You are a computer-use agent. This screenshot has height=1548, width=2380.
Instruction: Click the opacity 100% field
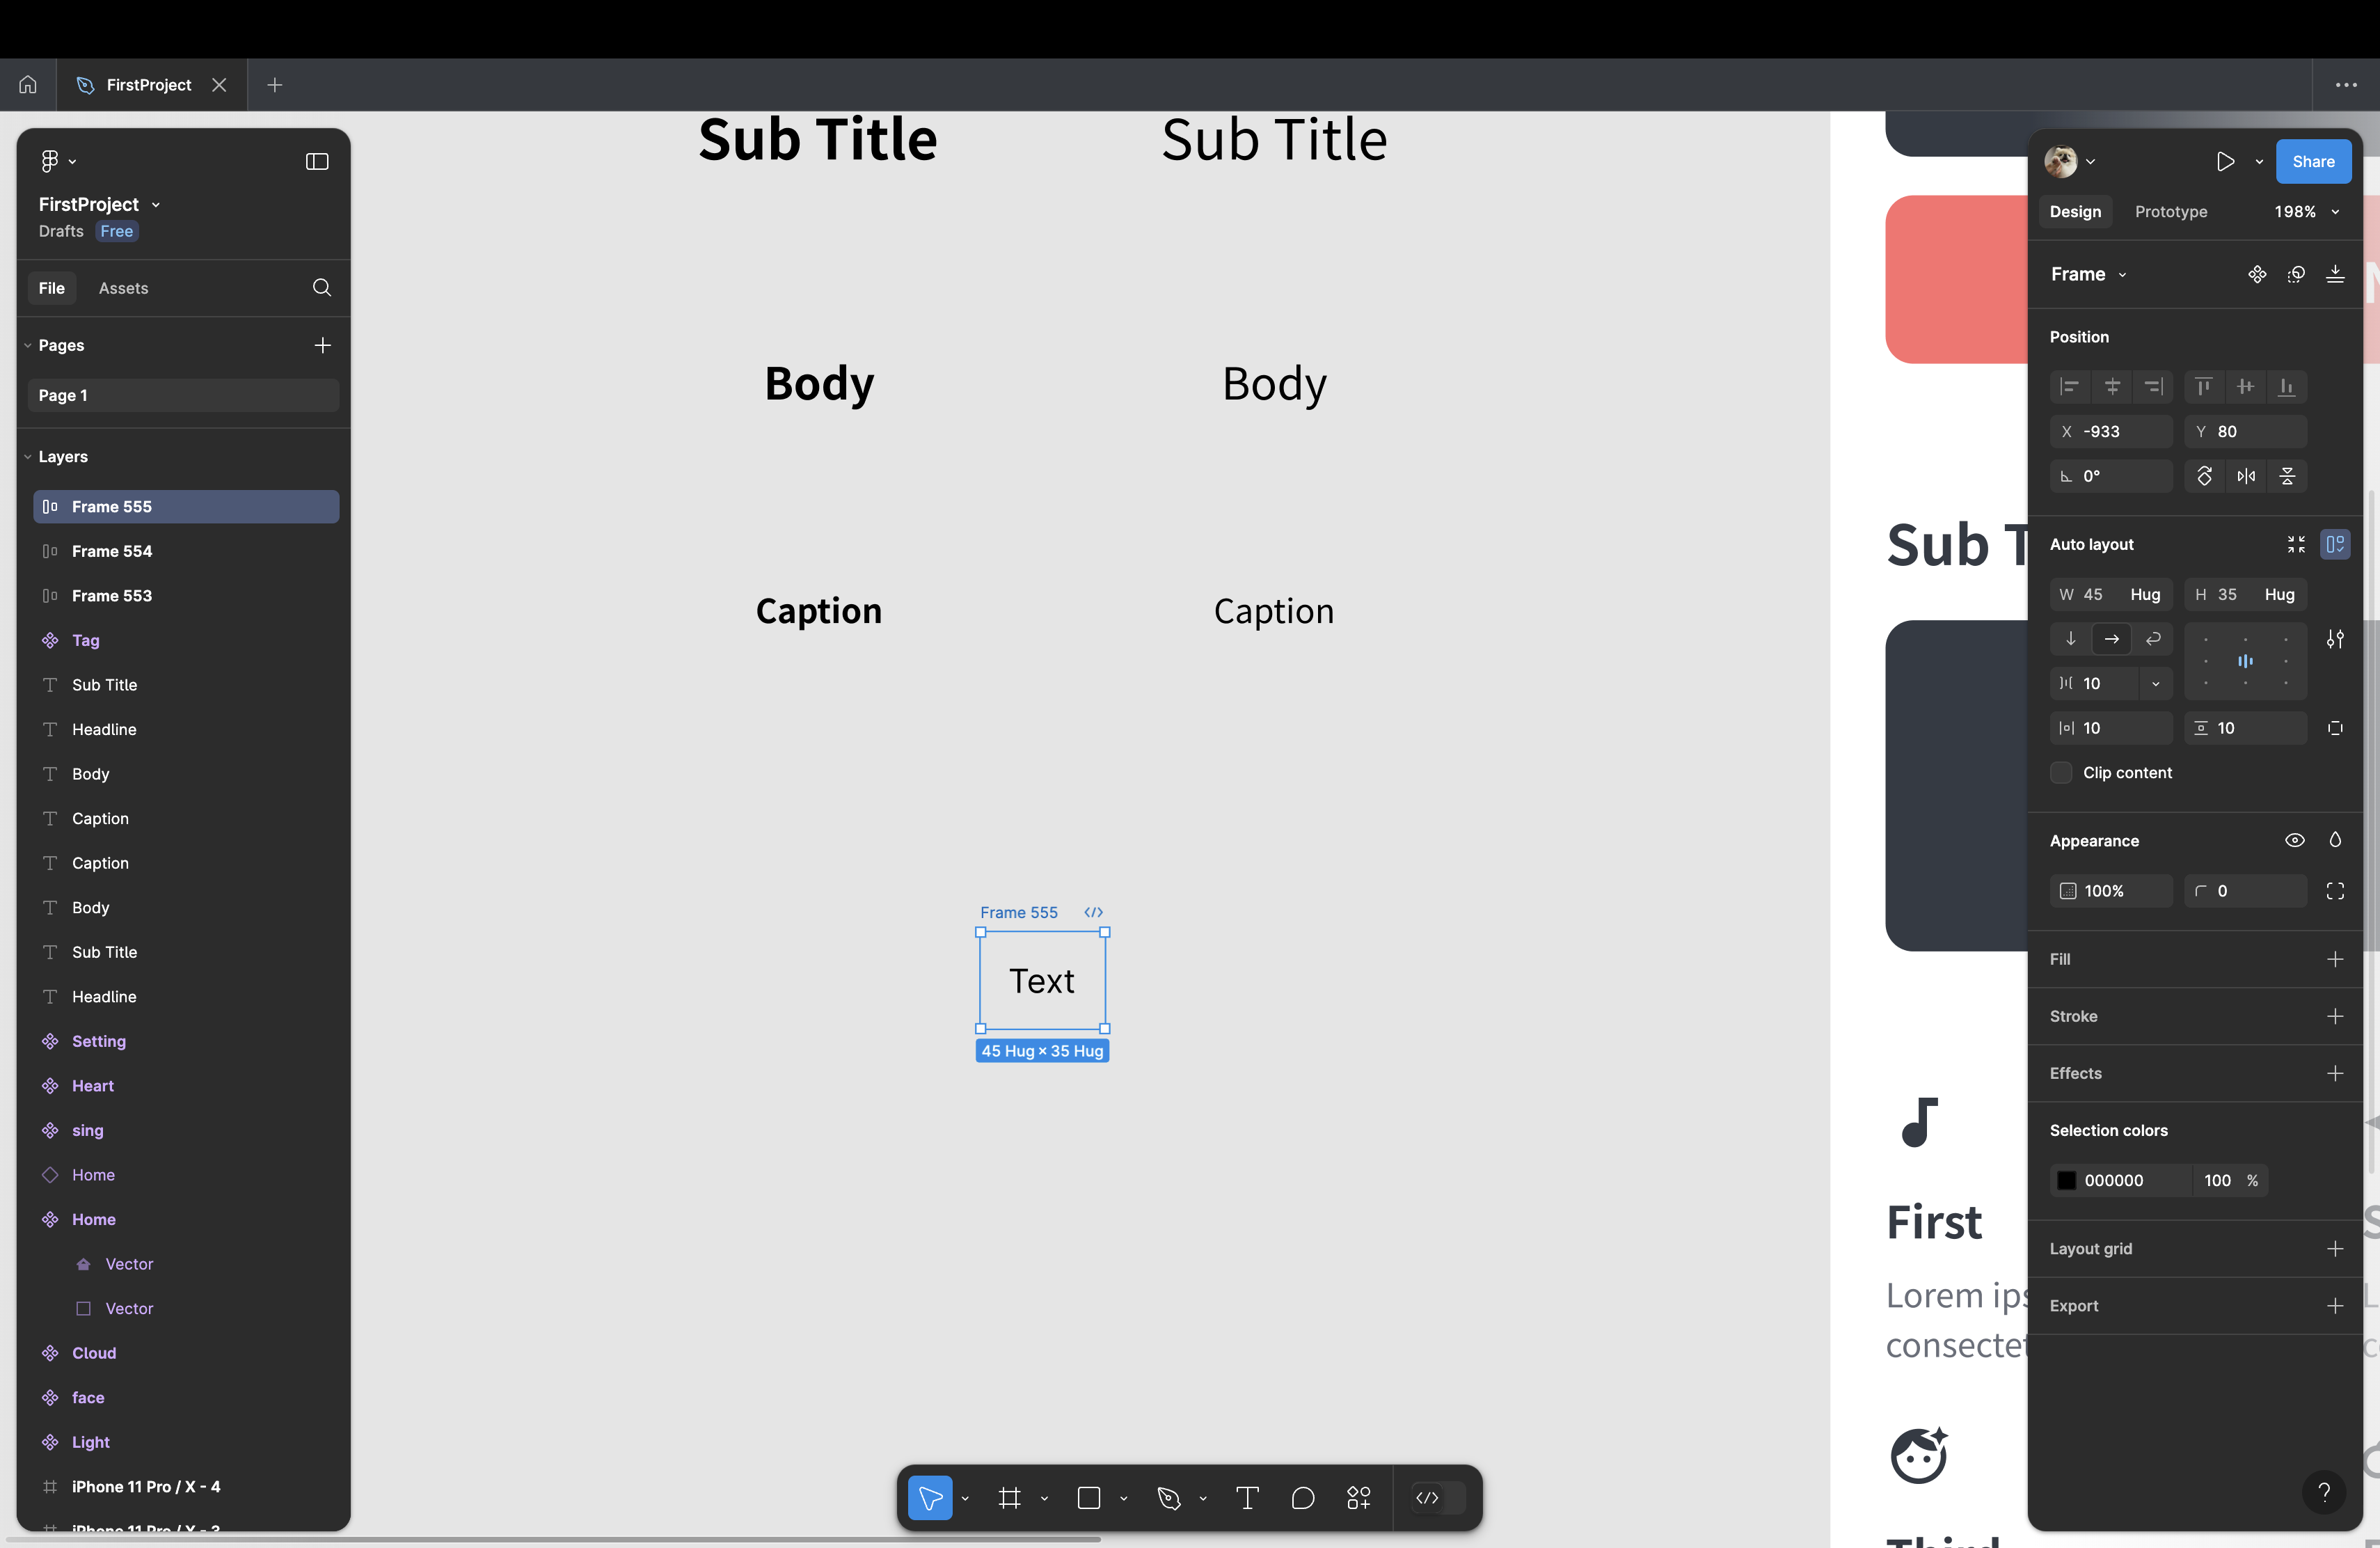tap(2111, 891)
